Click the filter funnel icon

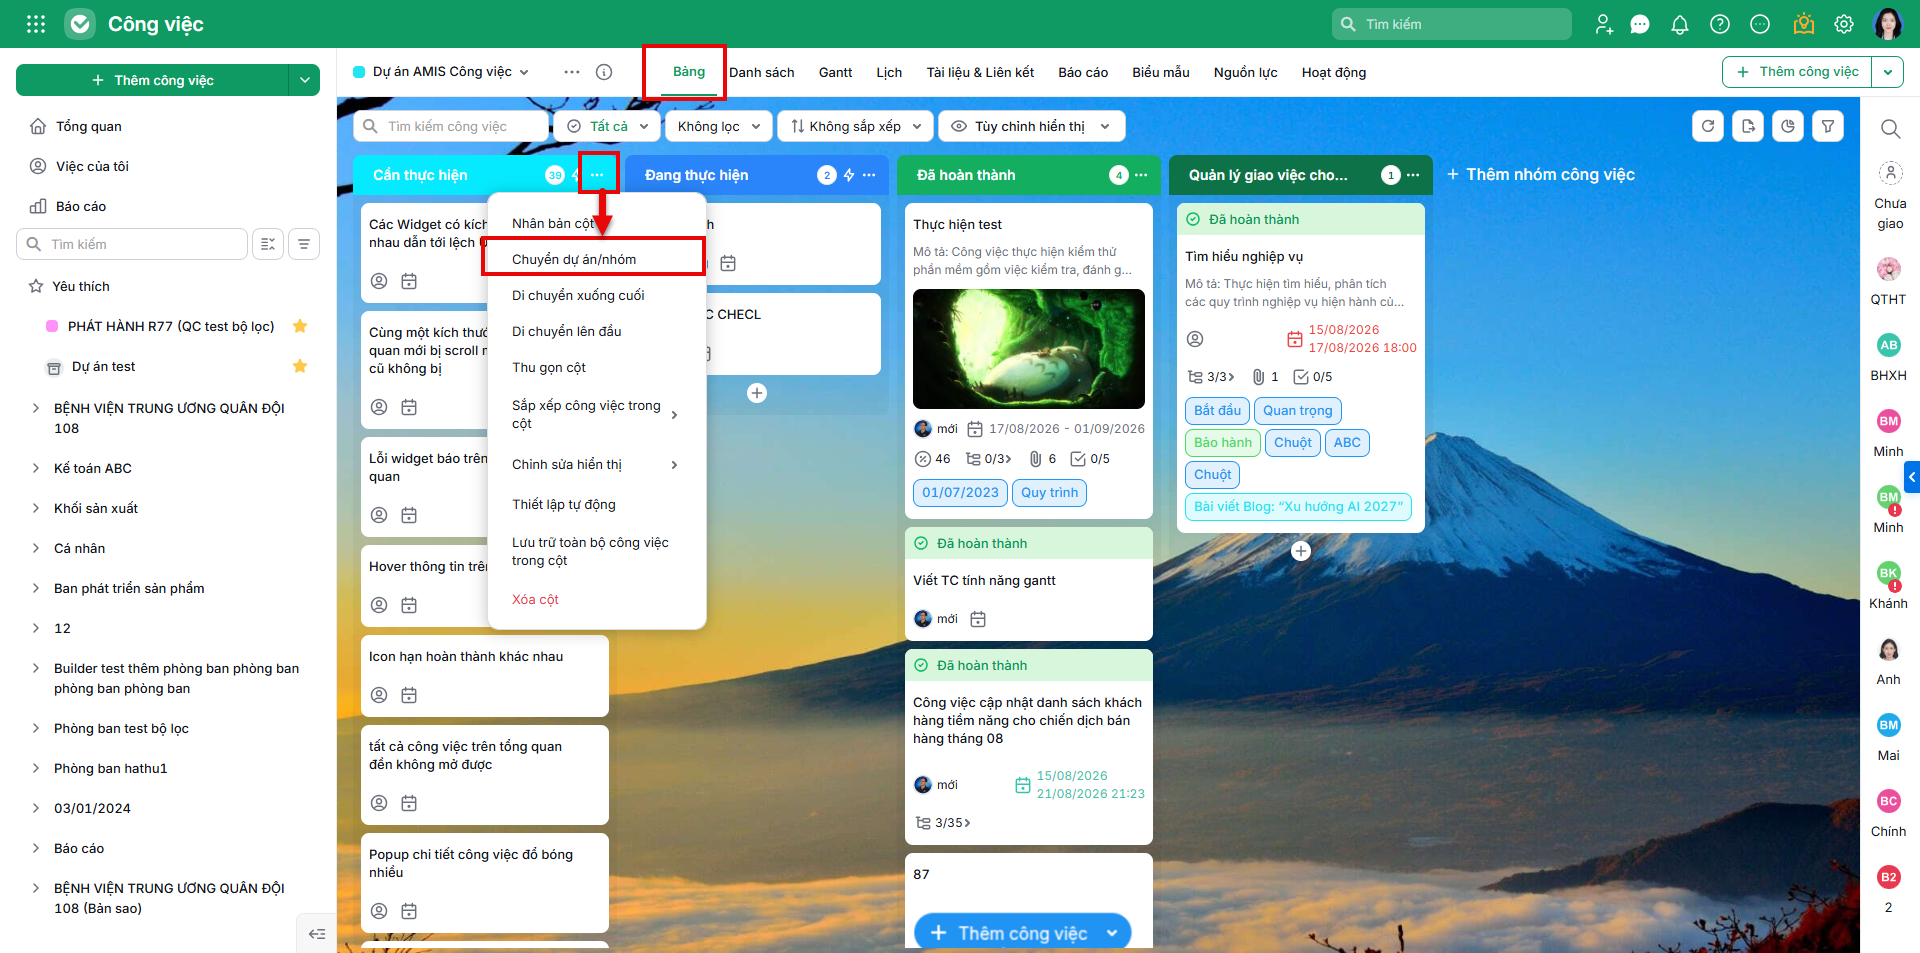[1828, 126]
